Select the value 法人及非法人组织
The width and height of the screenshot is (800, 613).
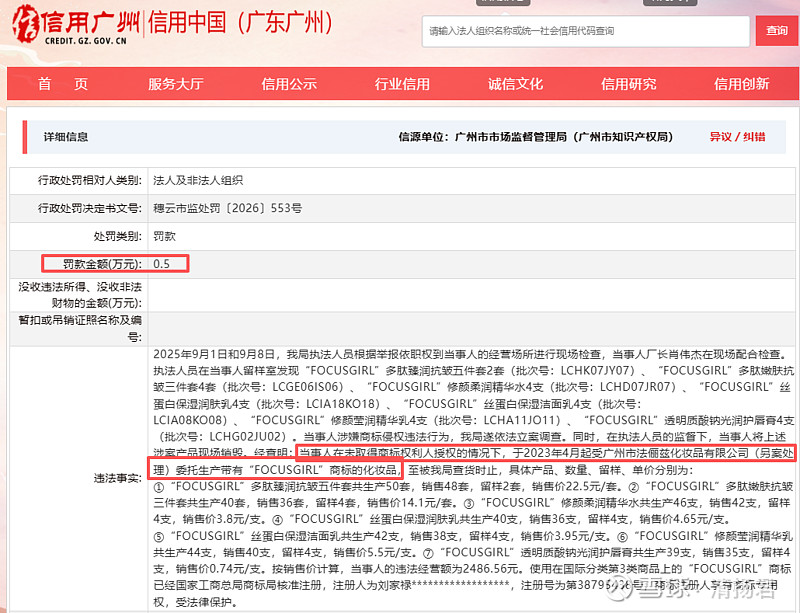(198, 180)
